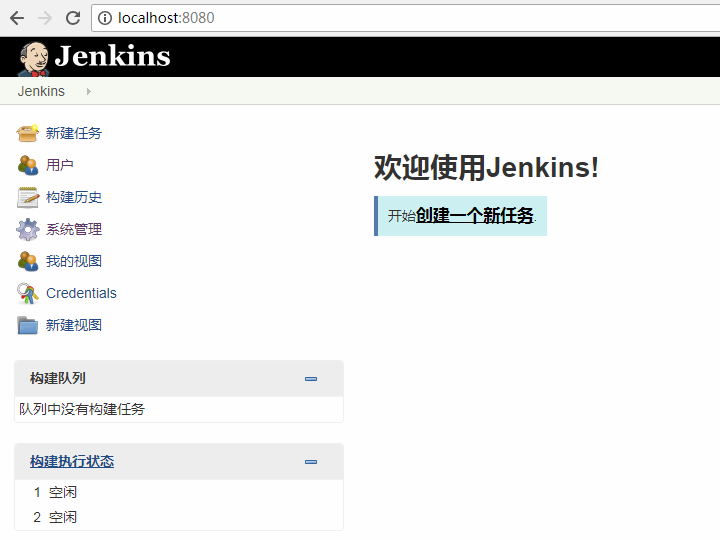Click the site info icon in address bar
Screen dimensions: 720x540
tap(105, 18)
